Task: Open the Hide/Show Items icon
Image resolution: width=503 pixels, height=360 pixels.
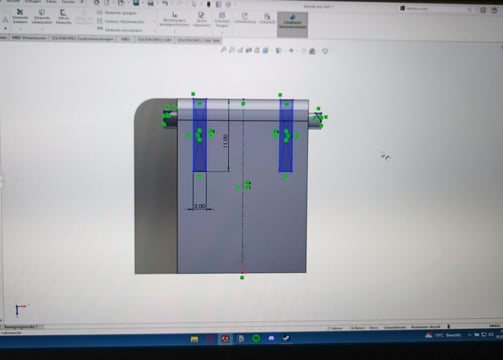Action: [291, 51]
